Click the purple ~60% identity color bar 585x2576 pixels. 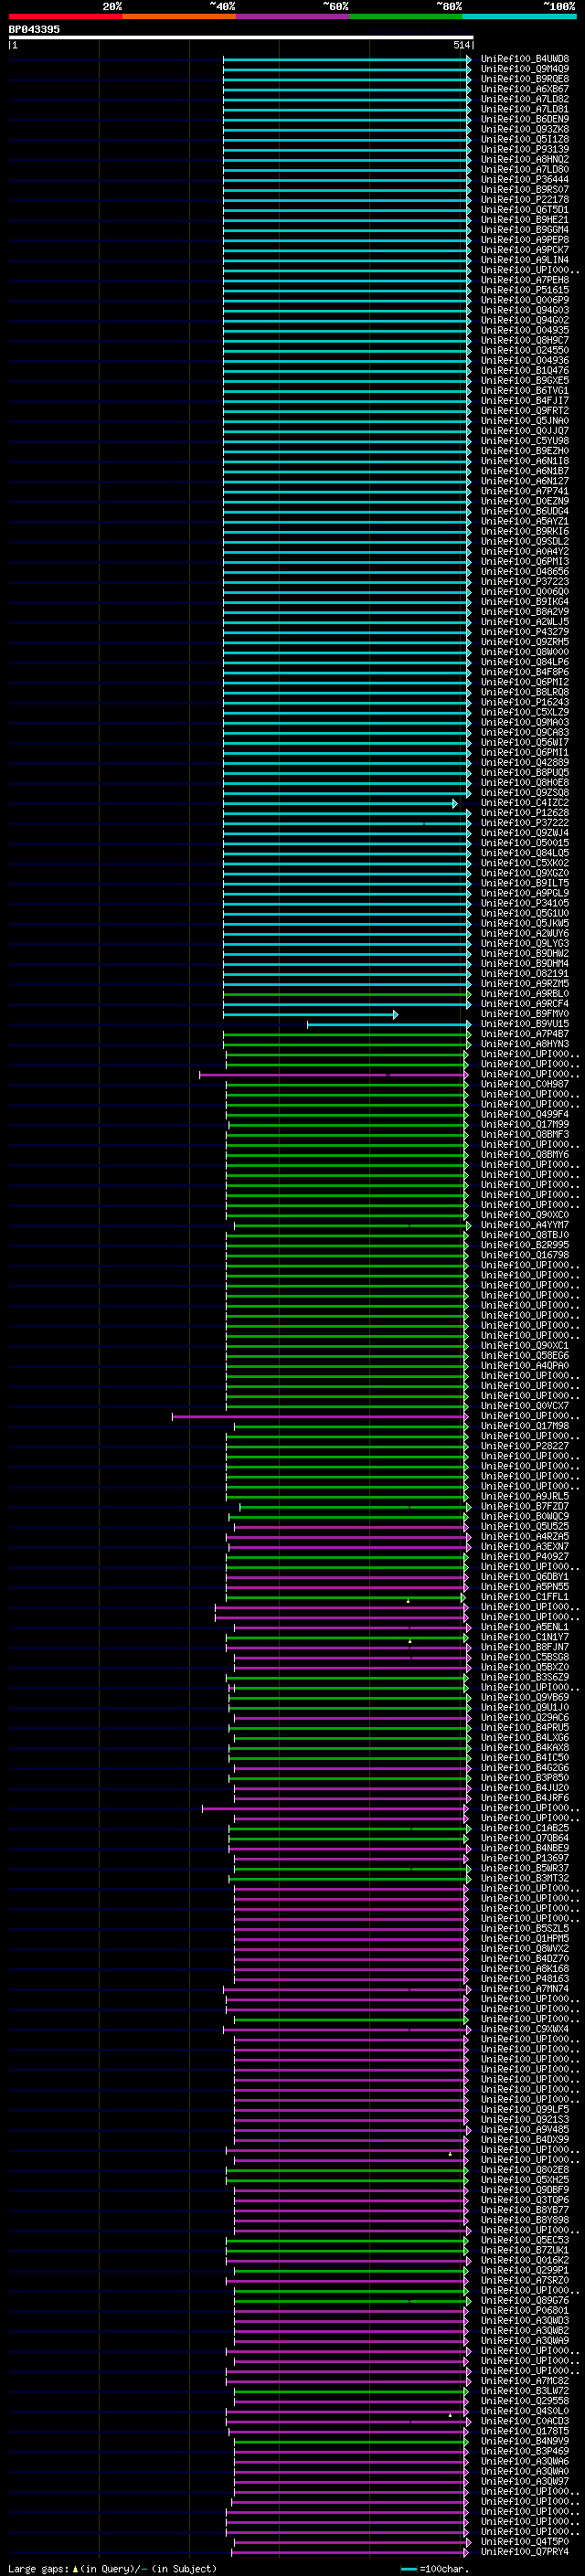pyautogui.click(x=293, y=16)
